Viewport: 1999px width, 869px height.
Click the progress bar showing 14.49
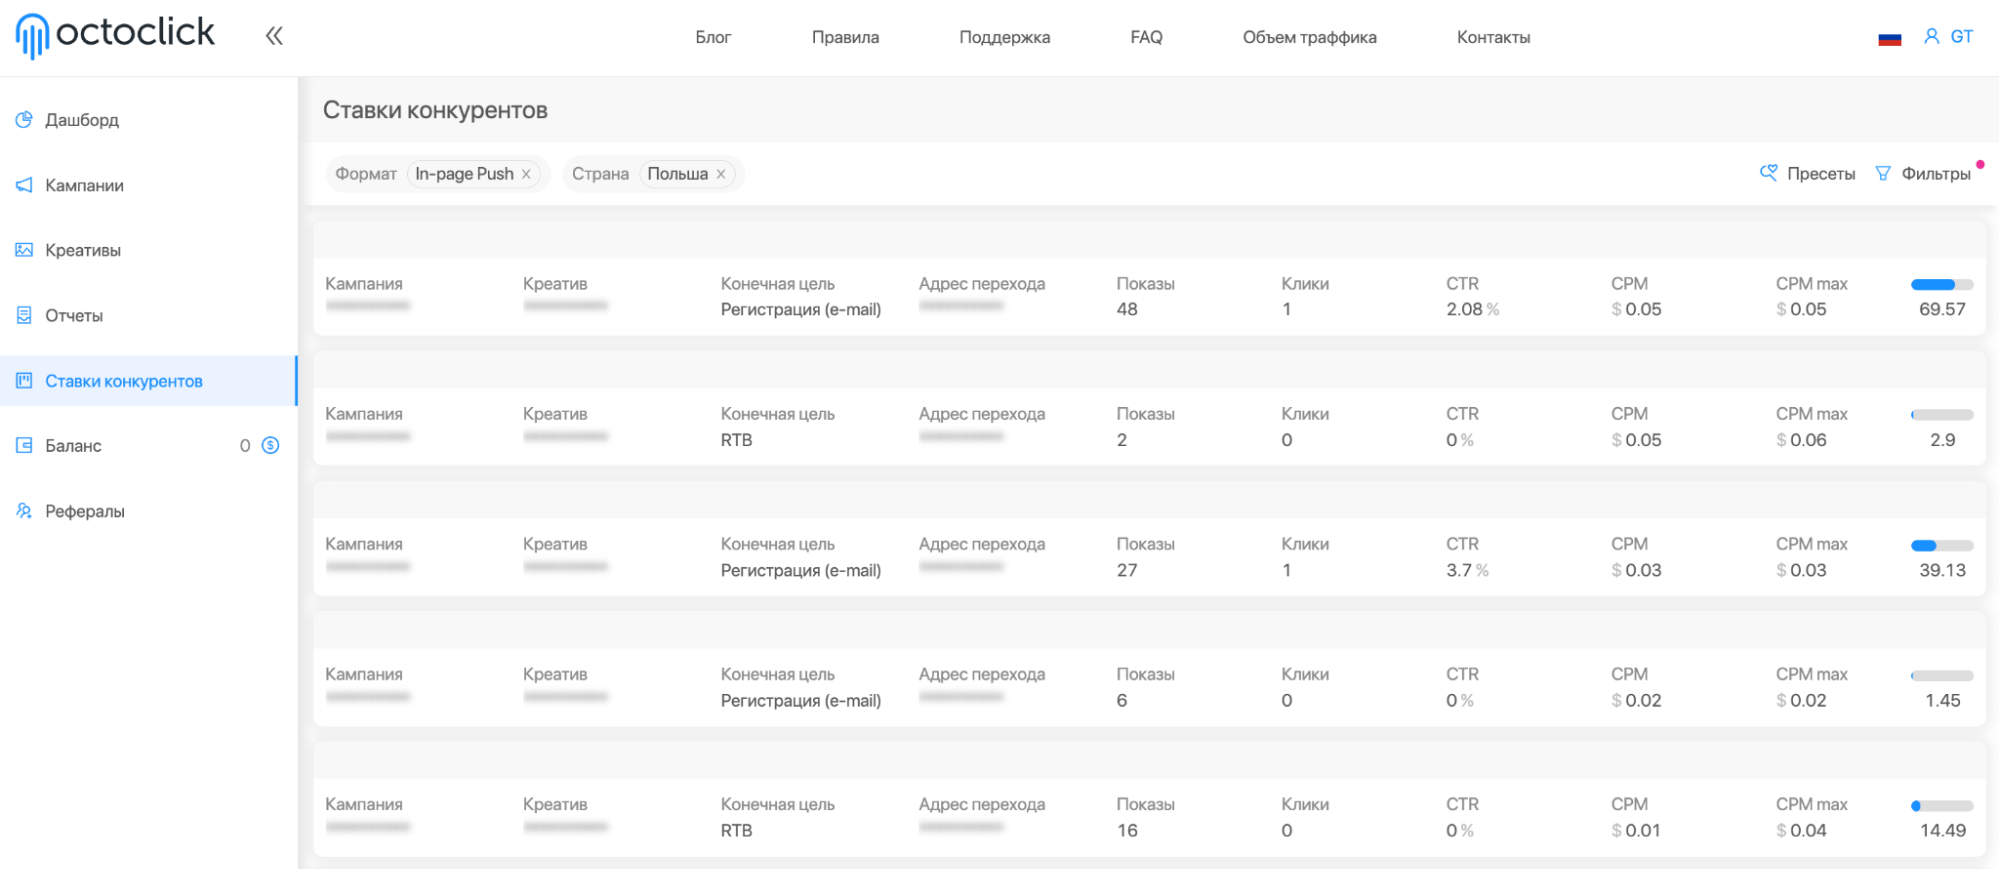click(1942, 806)
